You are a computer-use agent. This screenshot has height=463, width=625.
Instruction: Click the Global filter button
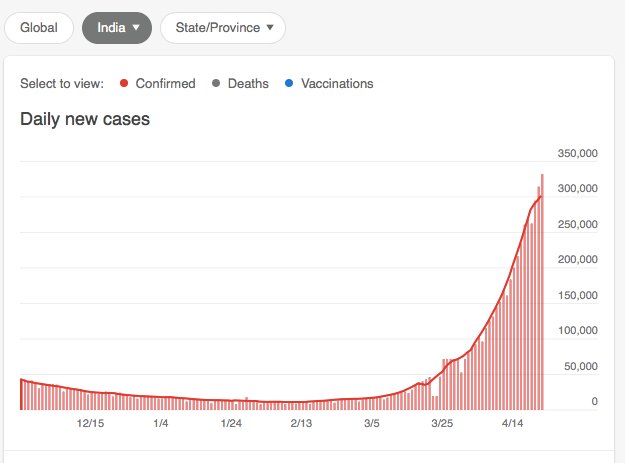point(39,28)
